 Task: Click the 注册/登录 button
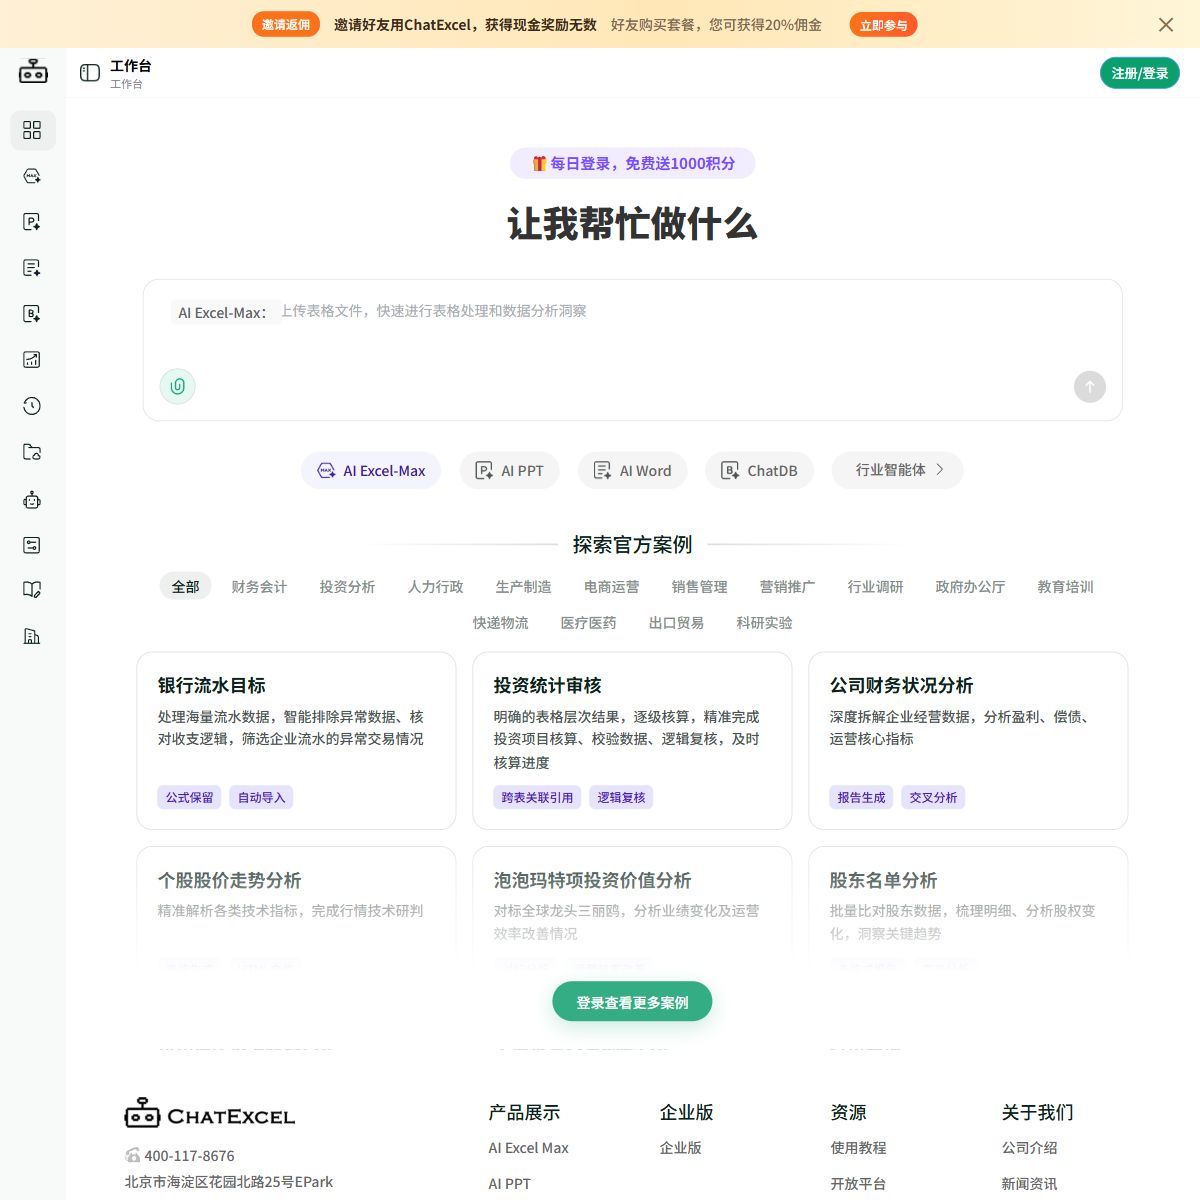click(x=1140, y=73)
